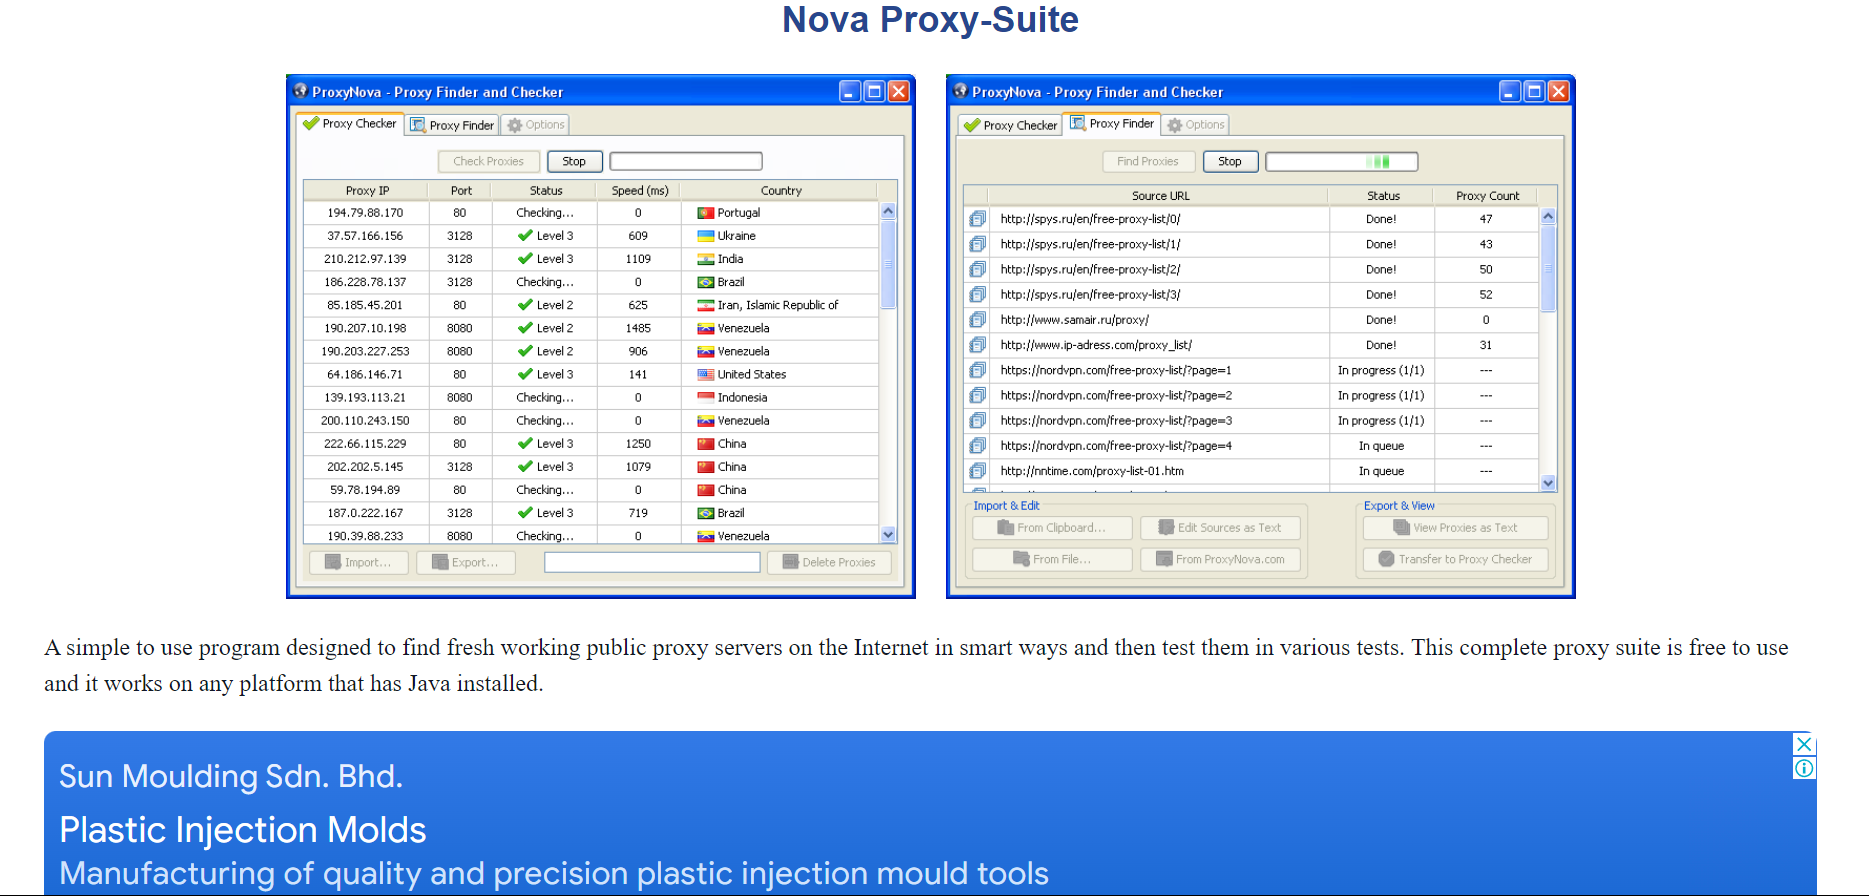1869x896 pixels.
Task: Select the Proxy Finder tab in the right window
Action: pyautogui.click(x=1112, y=124)
